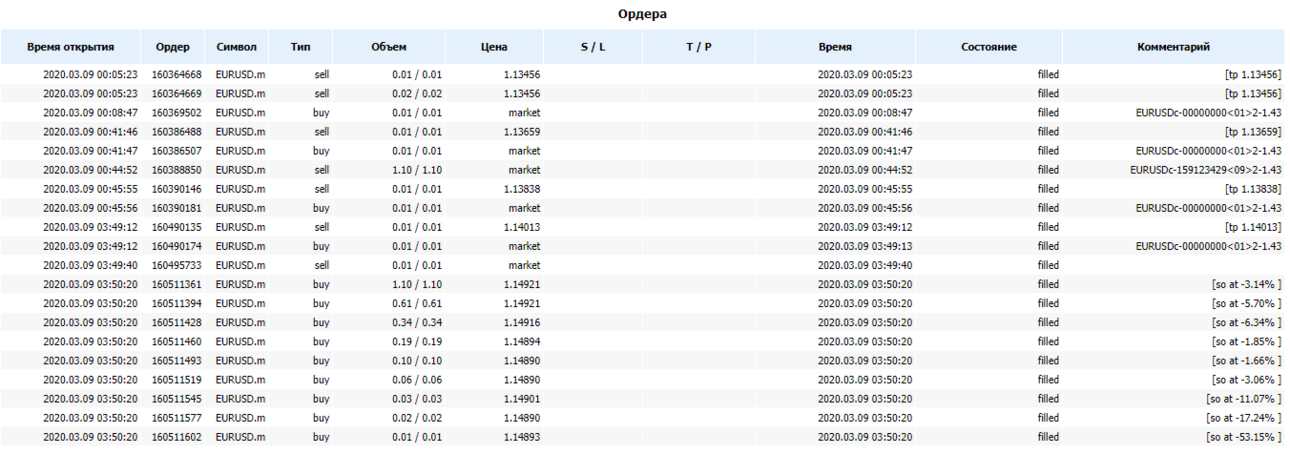Click the 'Ордер' column header
The width and height of the screenshot is (1290, 454).
pyautogui.click(x=173, y=47)
